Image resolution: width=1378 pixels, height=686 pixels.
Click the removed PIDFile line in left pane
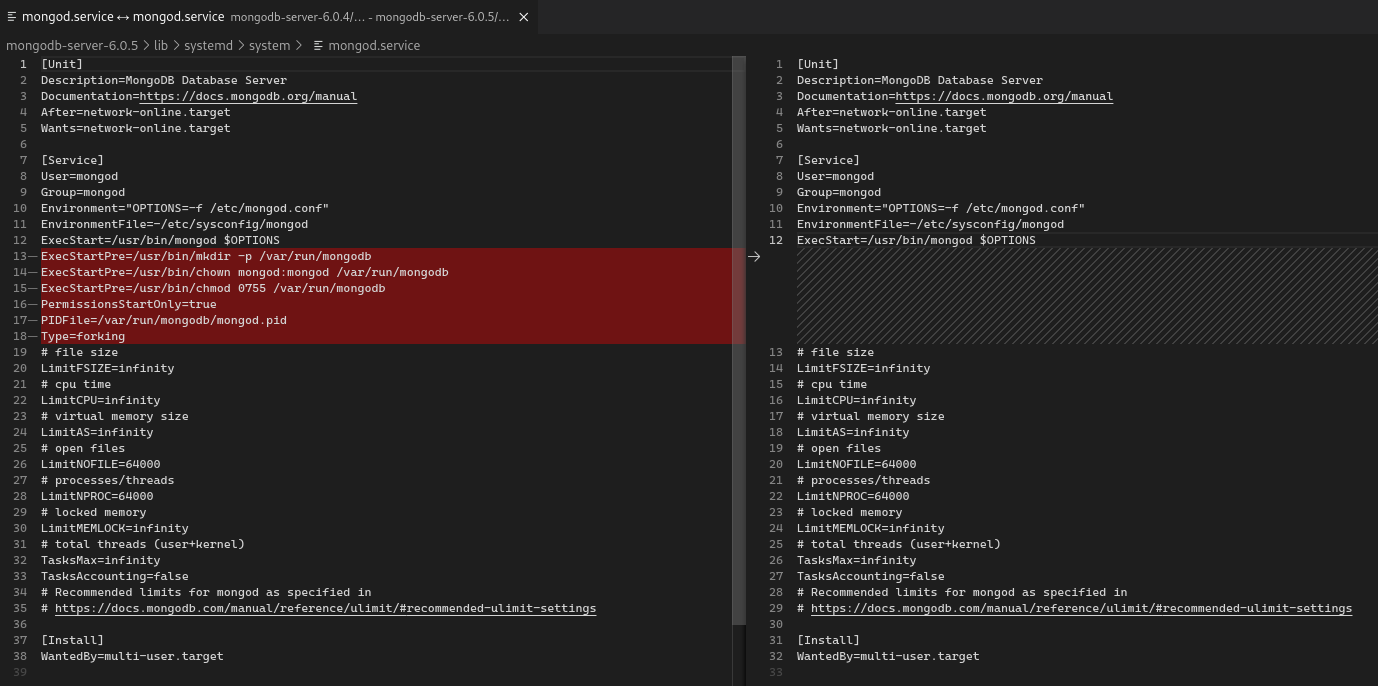coord(163,320)
